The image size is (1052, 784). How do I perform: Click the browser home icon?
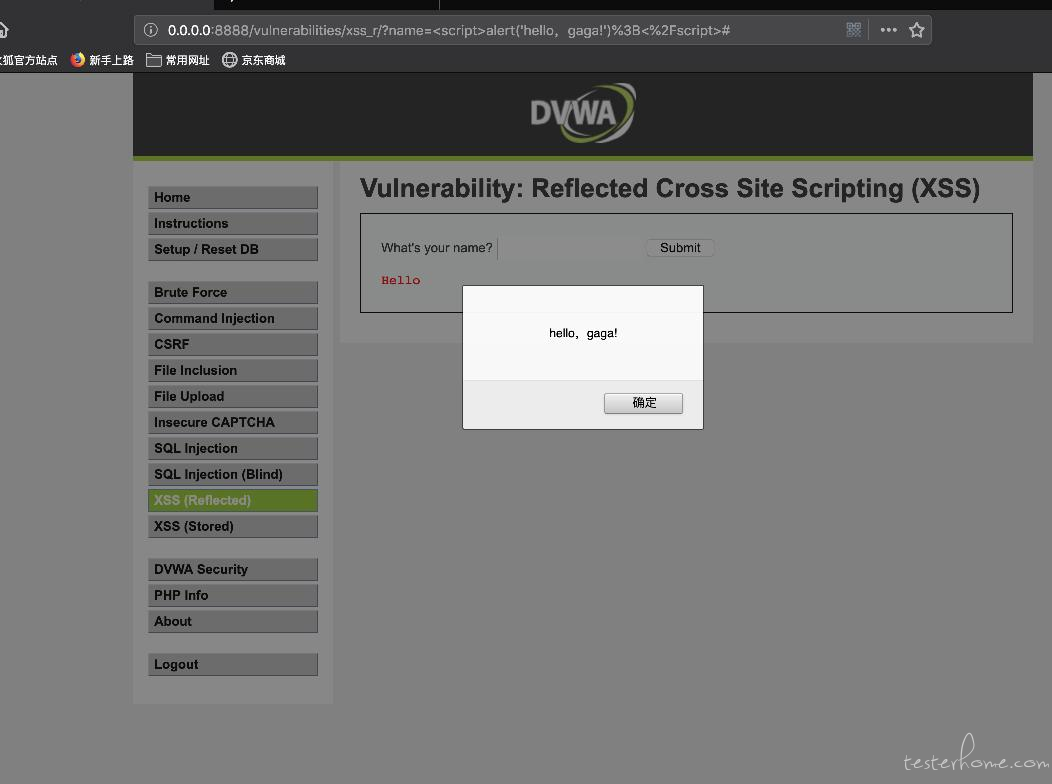[x=3, y=30]
